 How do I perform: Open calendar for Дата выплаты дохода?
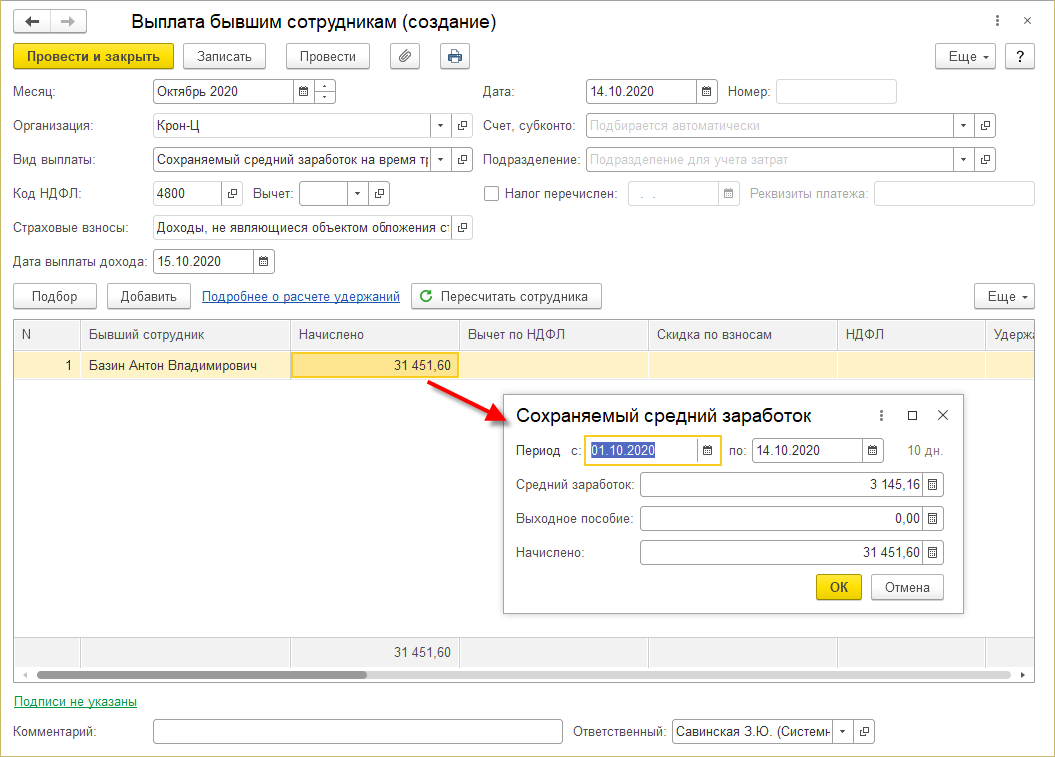tap(263, 262)
